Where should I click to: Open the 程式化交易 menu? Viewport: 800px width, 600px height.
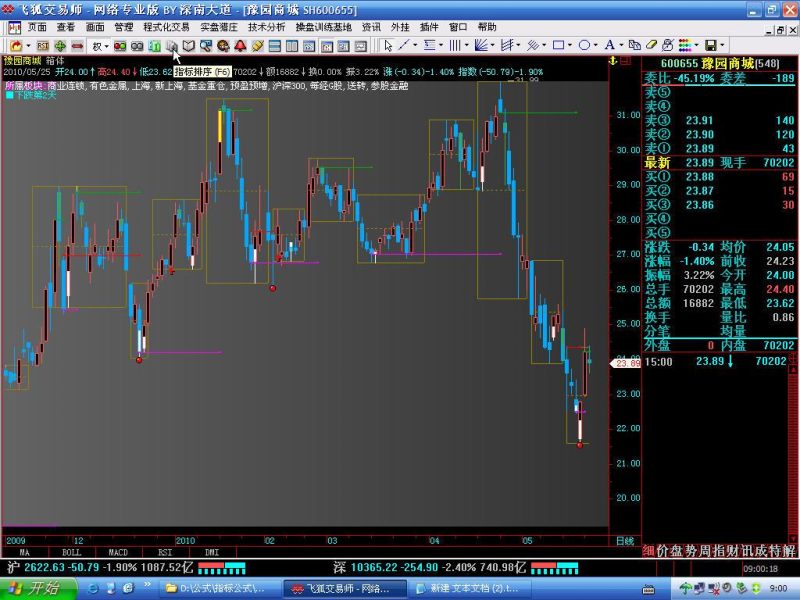[x=166, y=27]
